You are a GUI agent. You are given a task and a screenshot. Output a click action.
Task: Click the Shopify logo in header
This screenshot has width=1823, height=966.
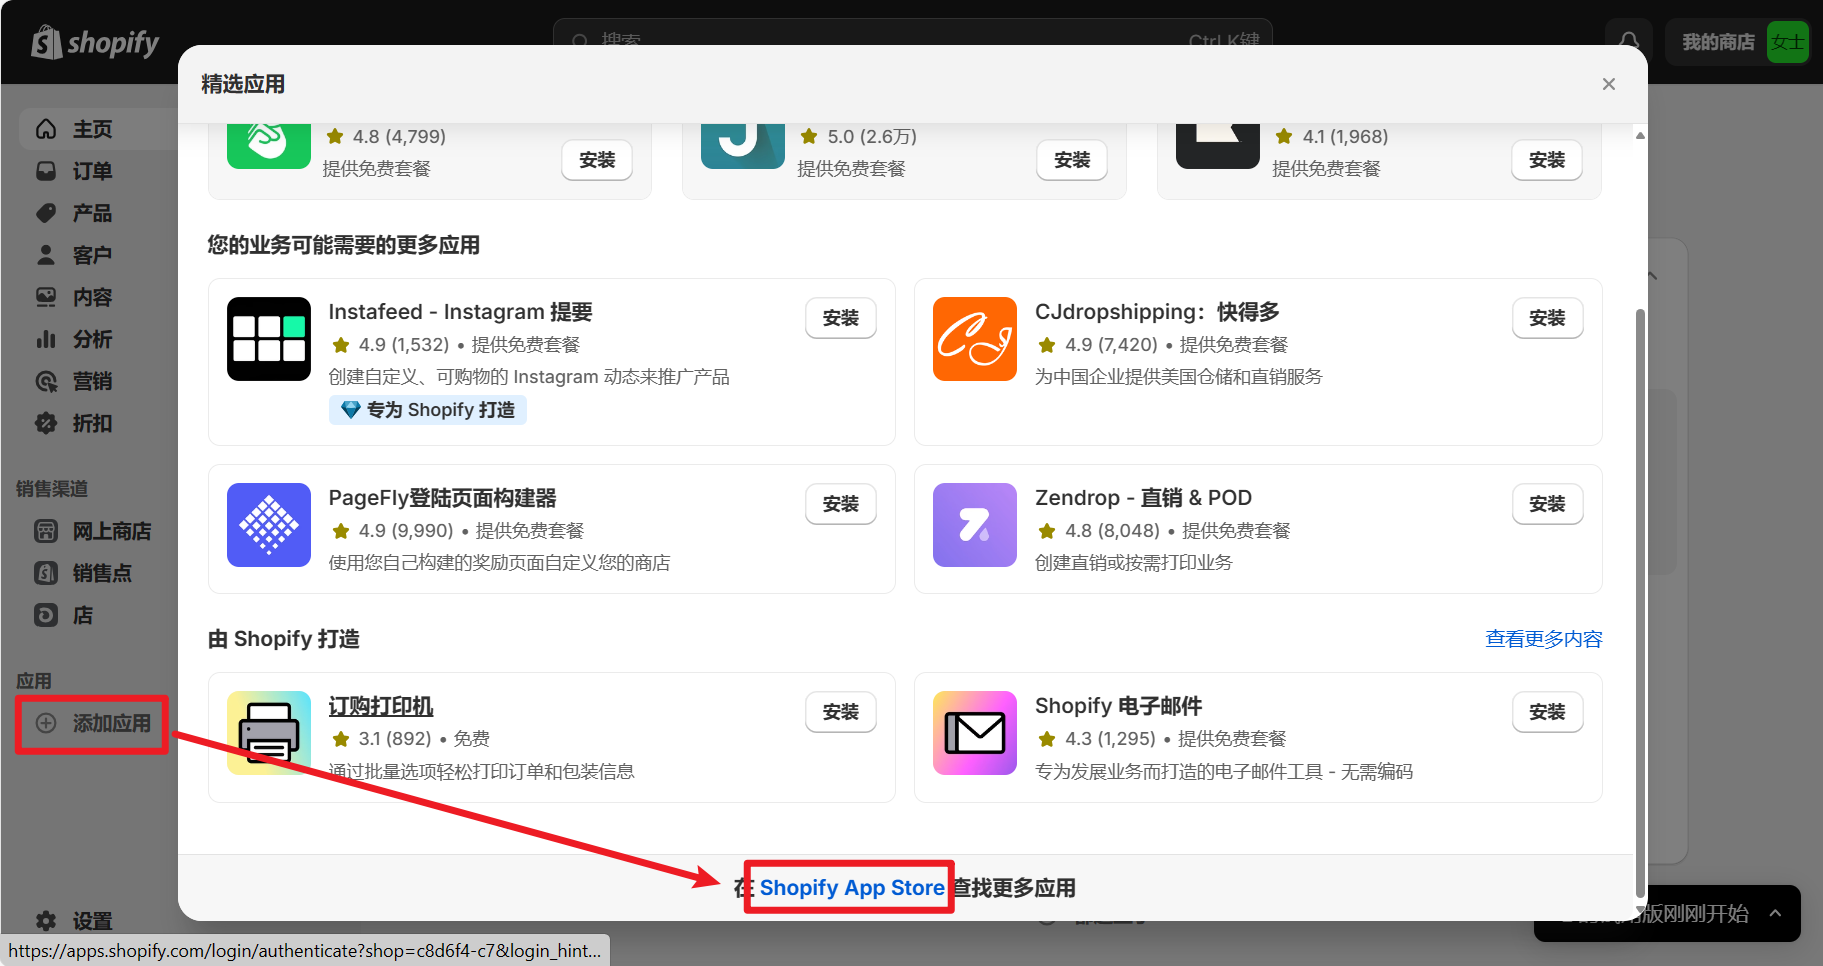click(x=96, y=43)
